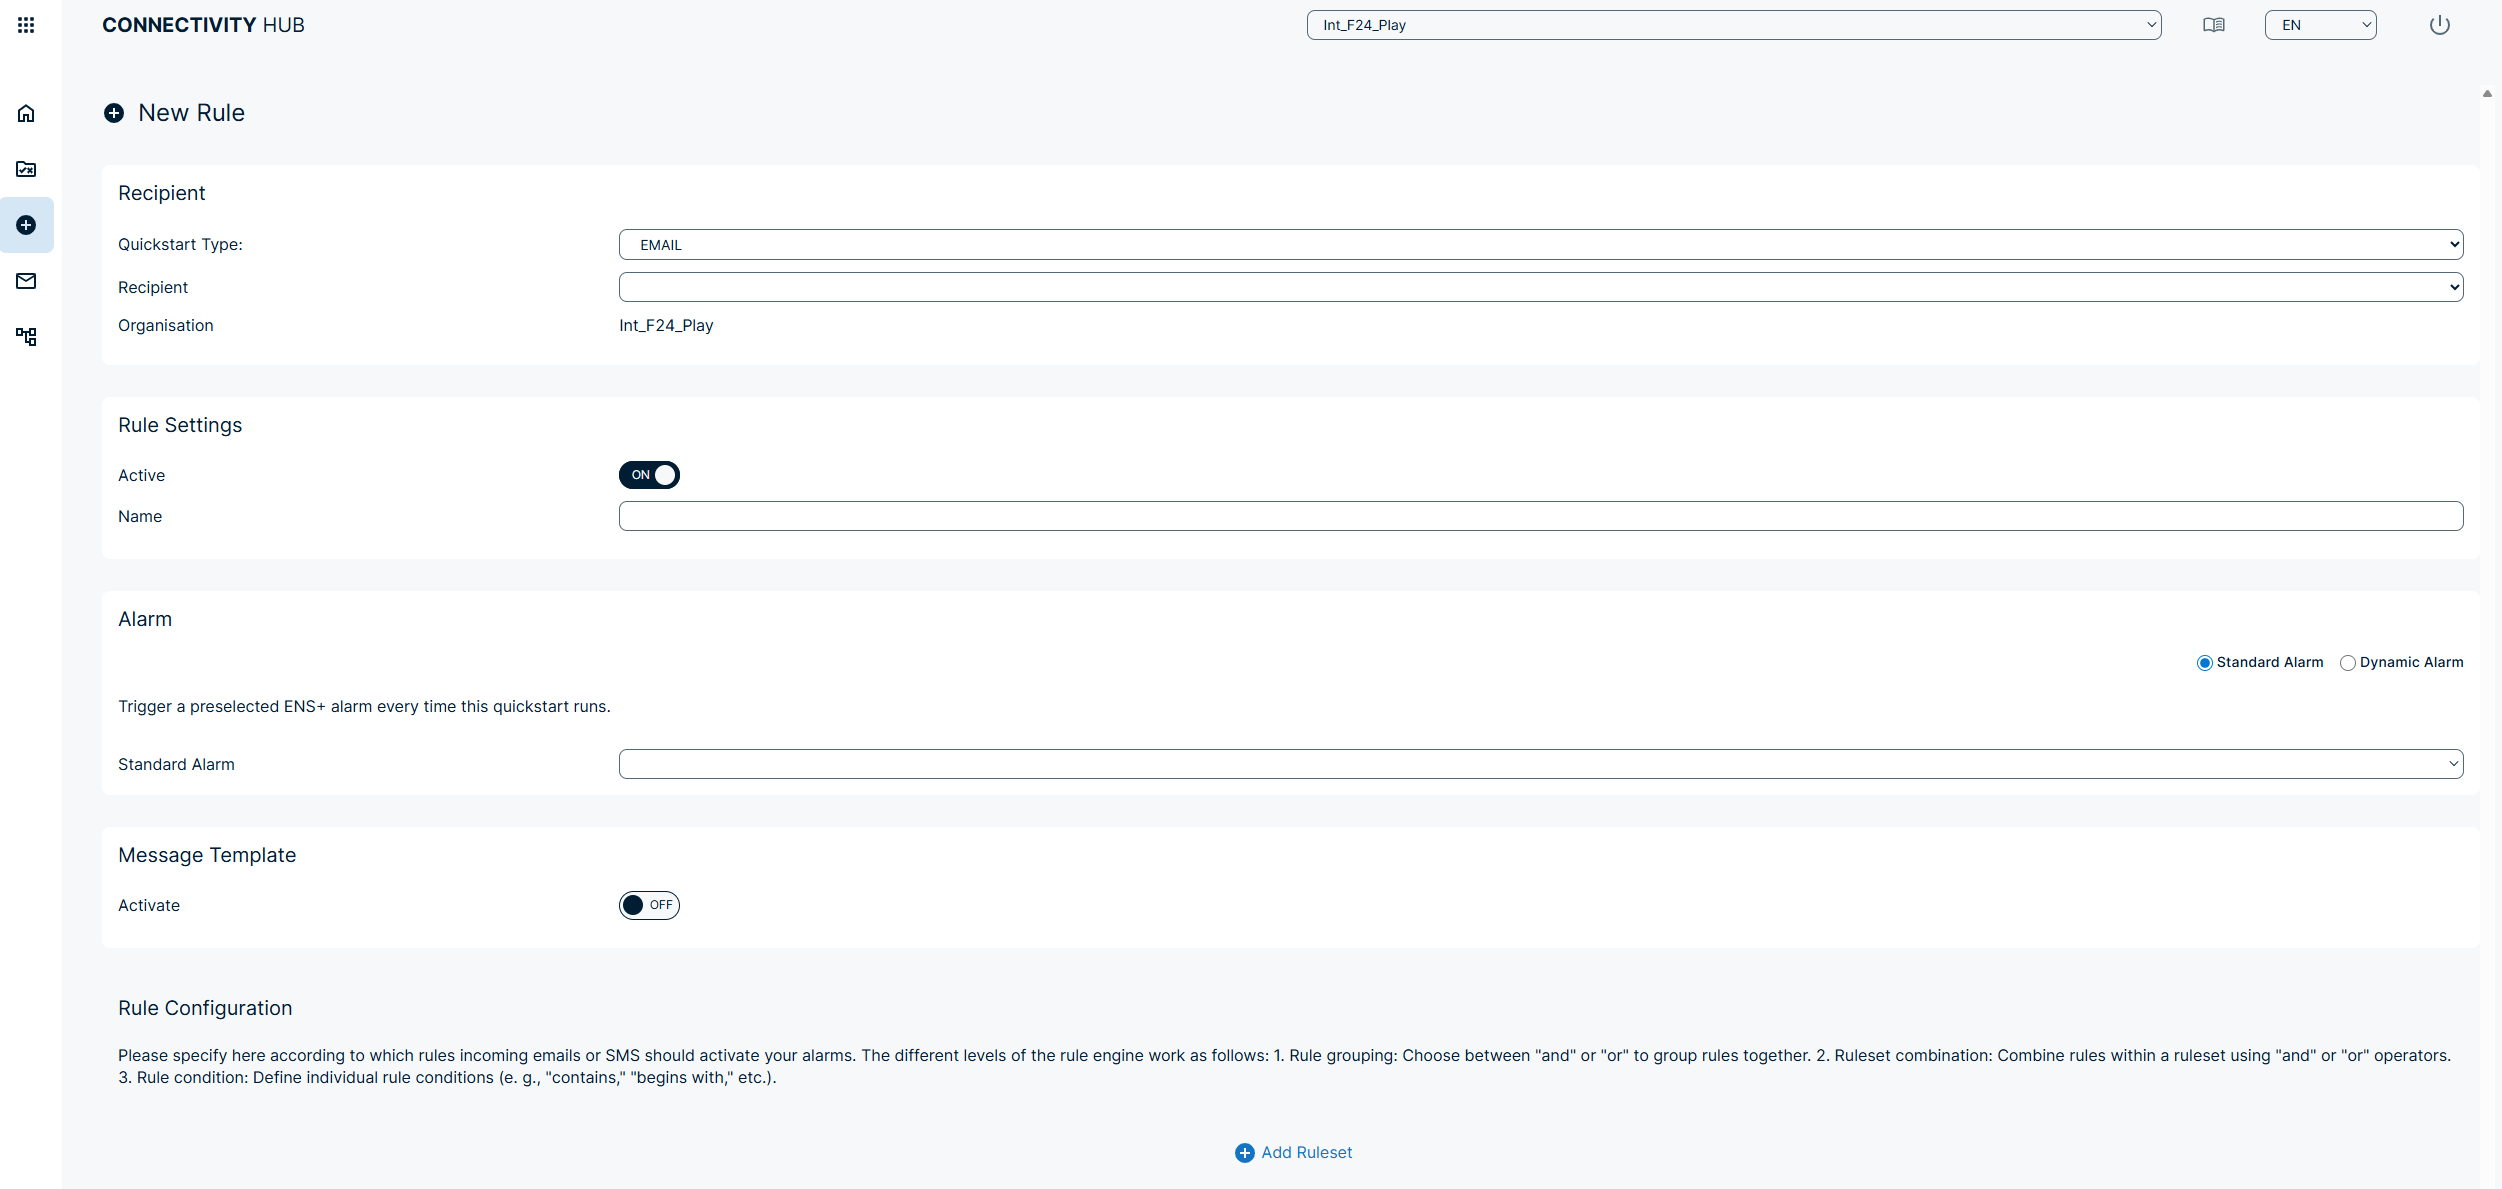Open the documentation book icon
The image size is (2502, 1189).
click(x=2213, y=25)
